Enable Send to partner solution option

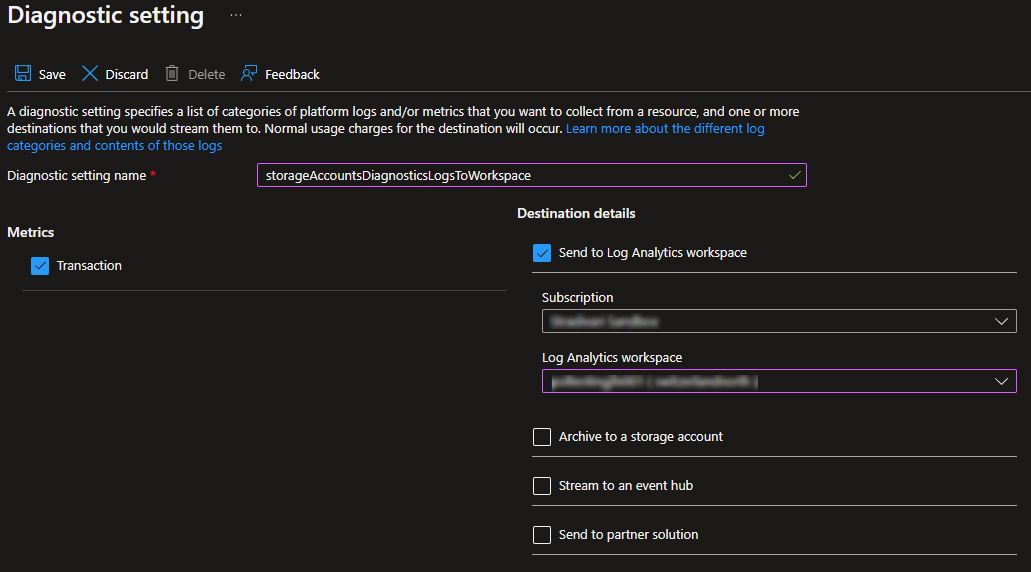click(x=542, y=535)
